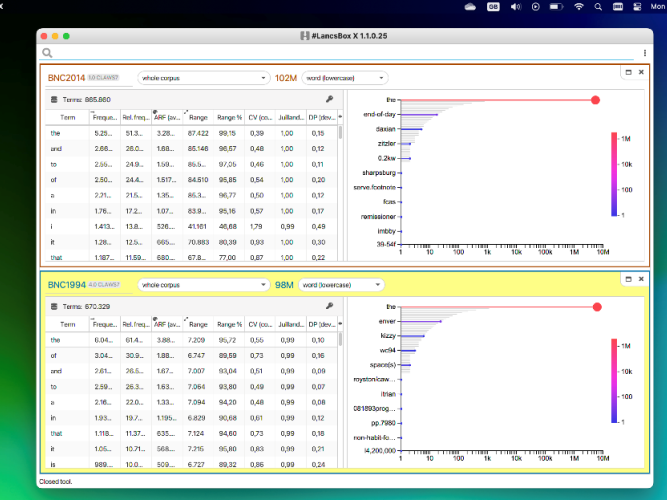Click 'end-of-day' label in BNC2014 chart
The height and width of the screenshot is (500, 667).
(379, 114)
